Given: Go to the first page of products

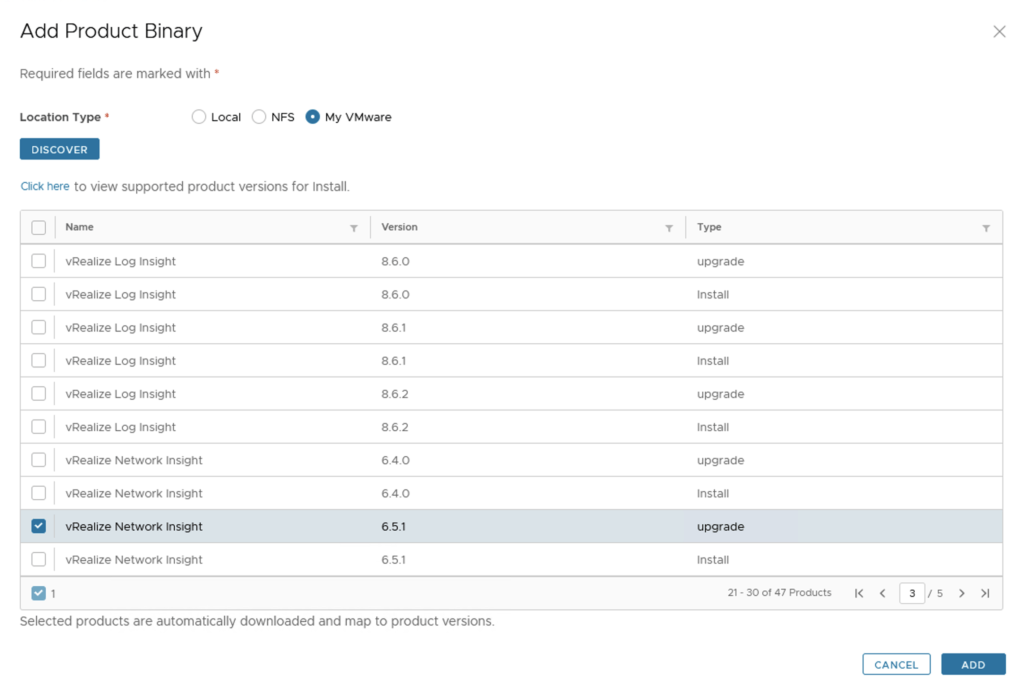Looking at the screenshot, I should (859, 593).
